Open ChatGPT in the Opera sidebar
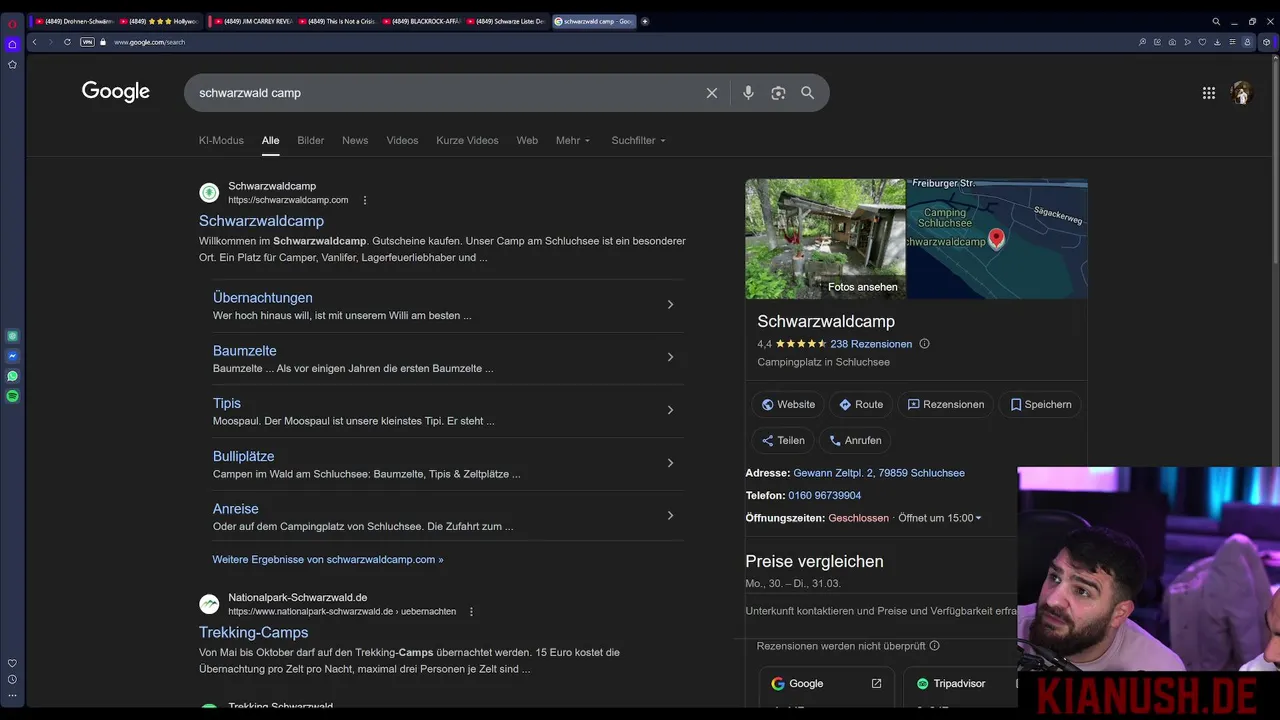1280x720 pixels. [x=12, y=336]
